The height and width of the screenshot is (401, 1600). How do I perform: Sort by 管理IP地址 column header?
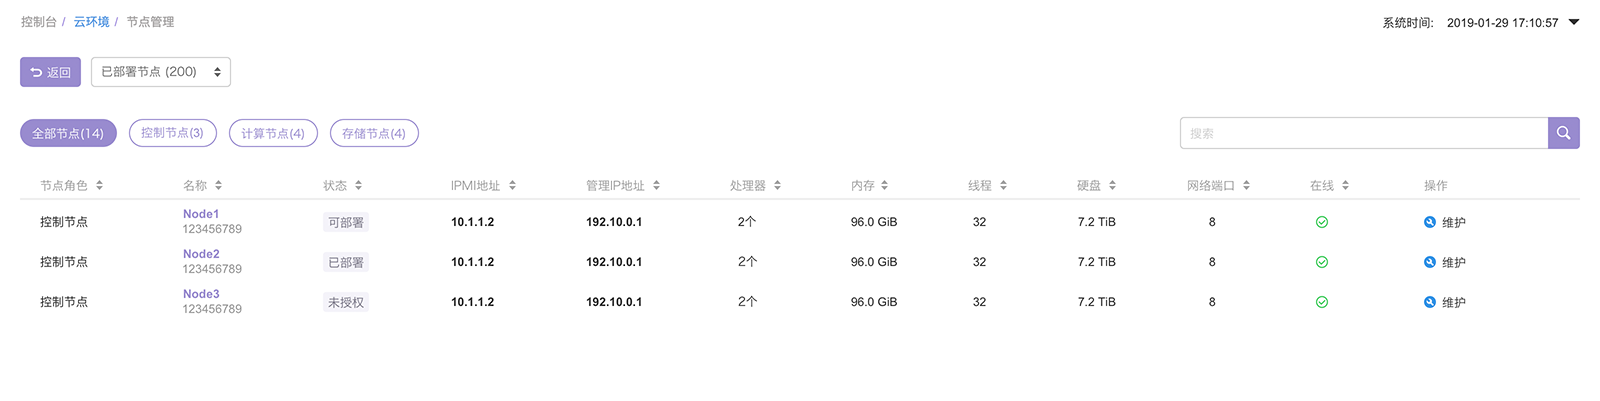(656, 185)
